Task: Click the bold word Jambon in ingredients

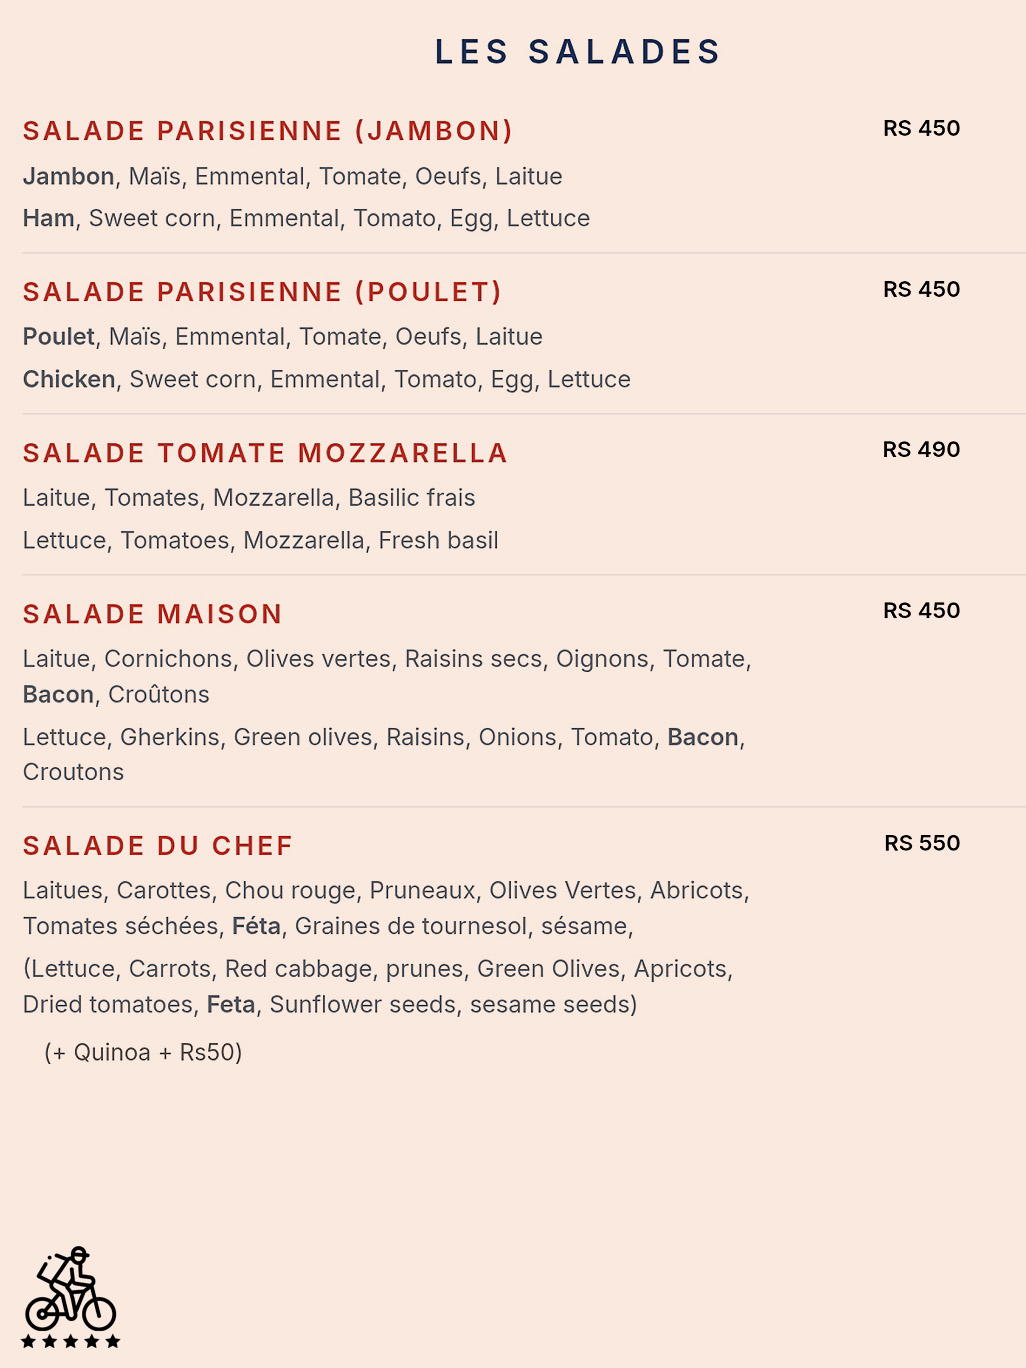Action: 68,176
